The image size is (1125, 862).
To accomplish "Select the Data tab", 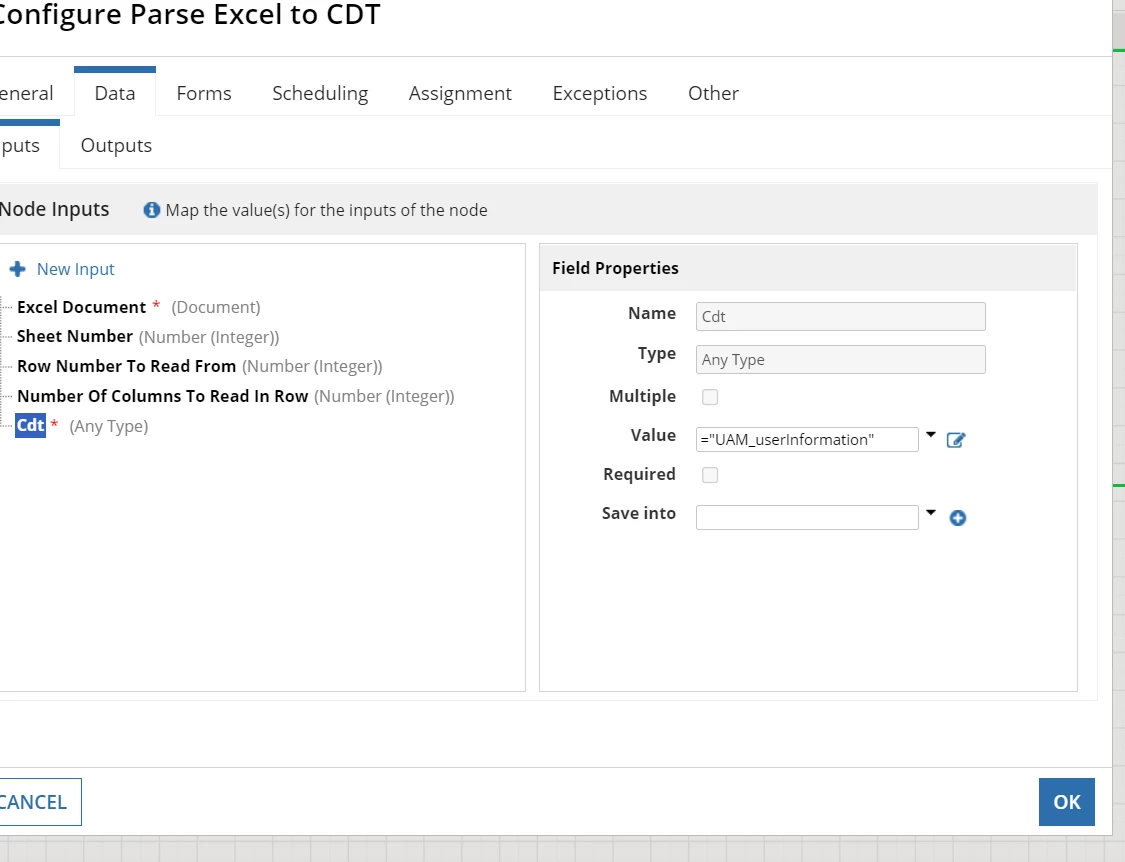I will click(x=115, y=93).
